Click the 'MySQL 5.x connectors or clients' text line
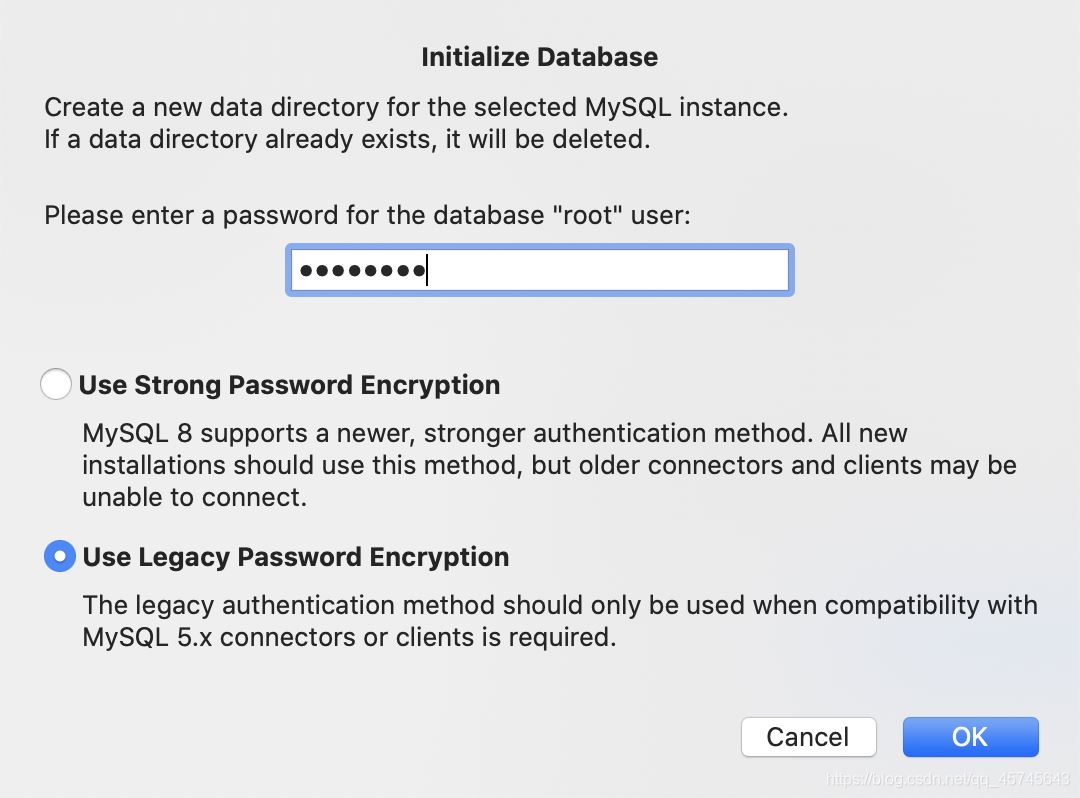The image size is (1080, 798). pos(349,638)
